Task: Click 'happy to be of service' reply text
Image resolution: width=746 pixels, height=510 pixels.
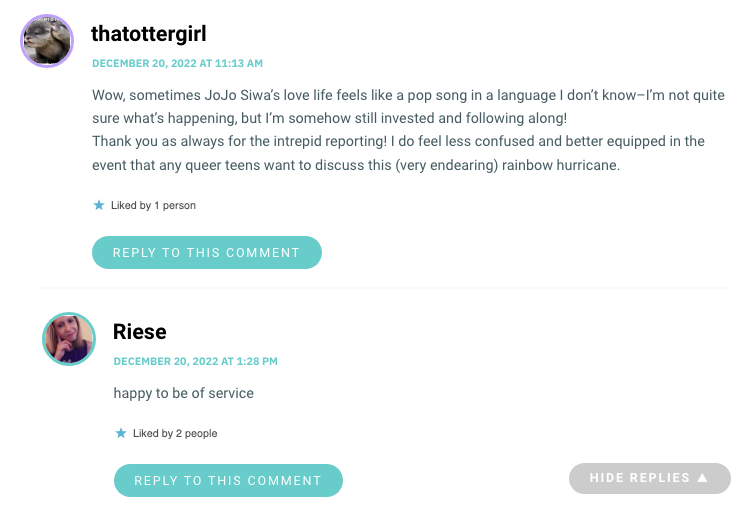Action: (184, 393)
